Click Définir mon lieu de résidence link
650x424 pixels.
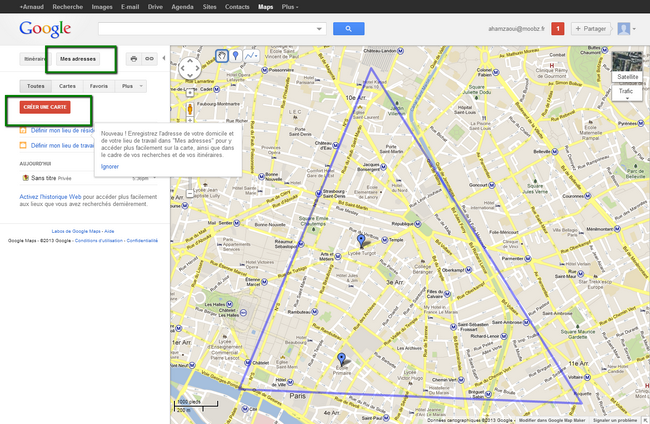click(x=63, y=131)
